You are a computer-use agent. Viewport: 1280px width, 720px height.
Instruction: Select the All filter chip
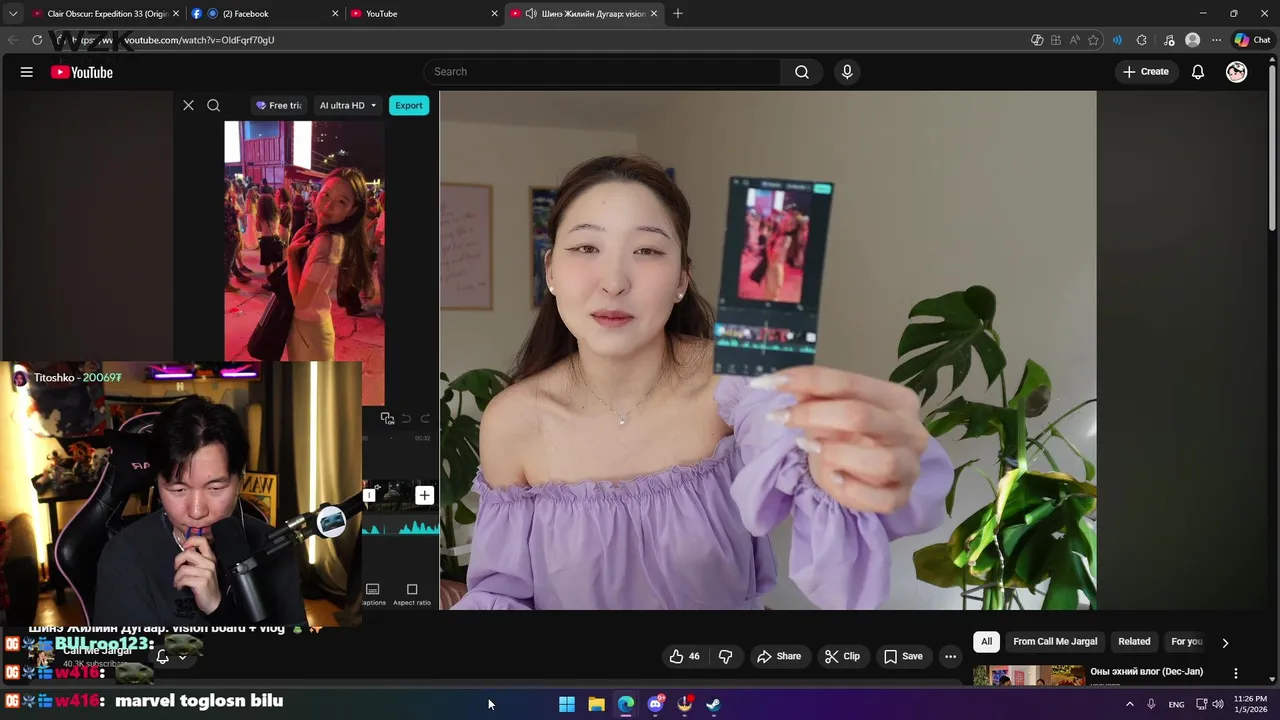pos(986,642)
